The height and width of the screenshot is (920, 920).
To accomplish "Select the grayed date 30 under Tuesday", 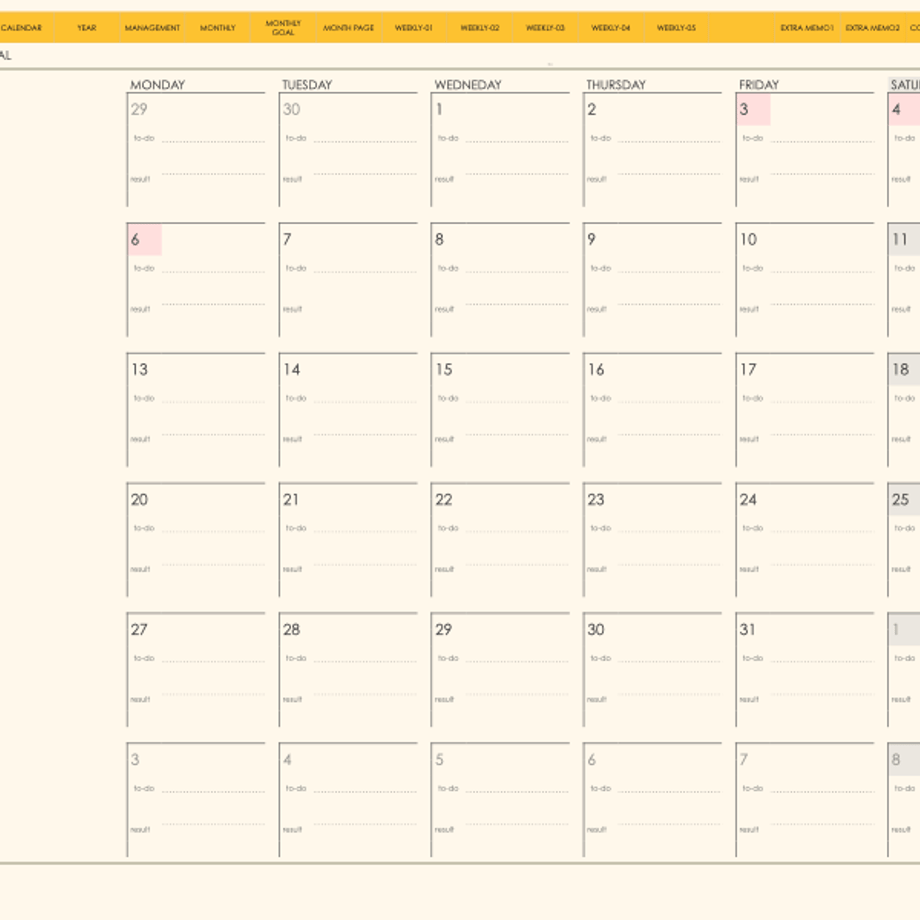I will (x=292, y=110).
